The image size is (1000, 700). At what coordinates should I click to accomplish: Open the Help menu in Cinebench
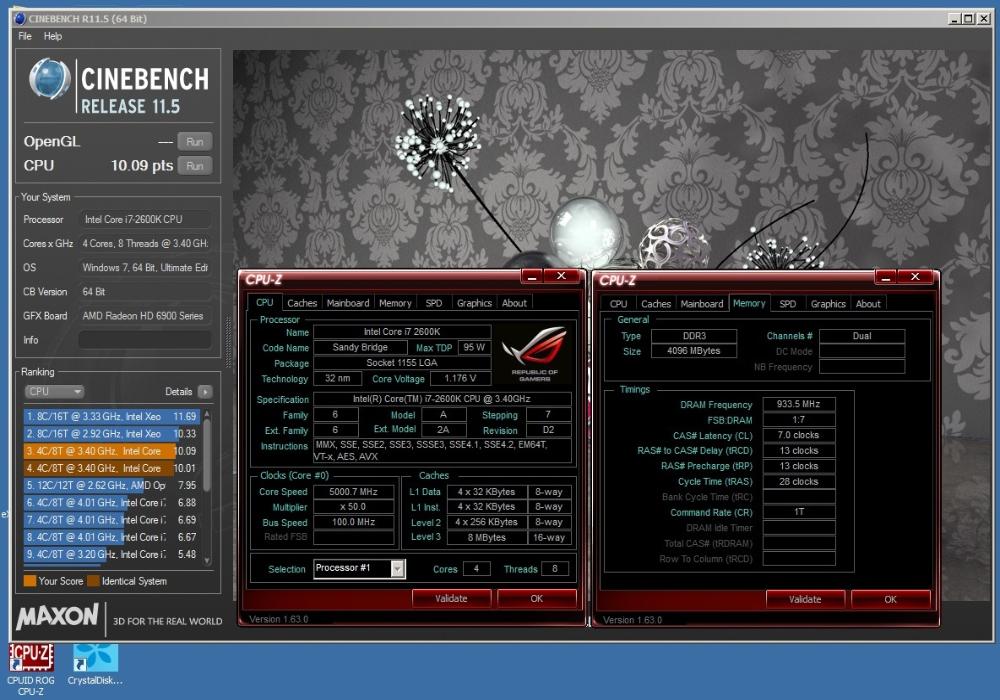(53, 36)
